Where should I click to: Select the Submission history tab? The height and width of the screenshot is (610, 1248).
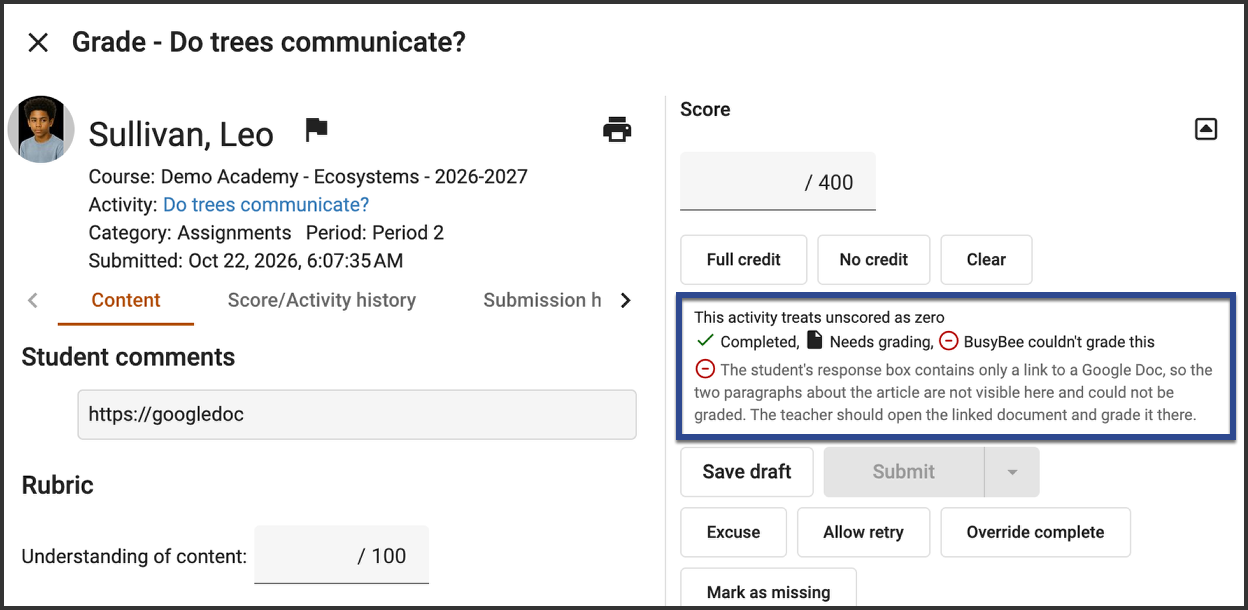[x=542, y=300]
